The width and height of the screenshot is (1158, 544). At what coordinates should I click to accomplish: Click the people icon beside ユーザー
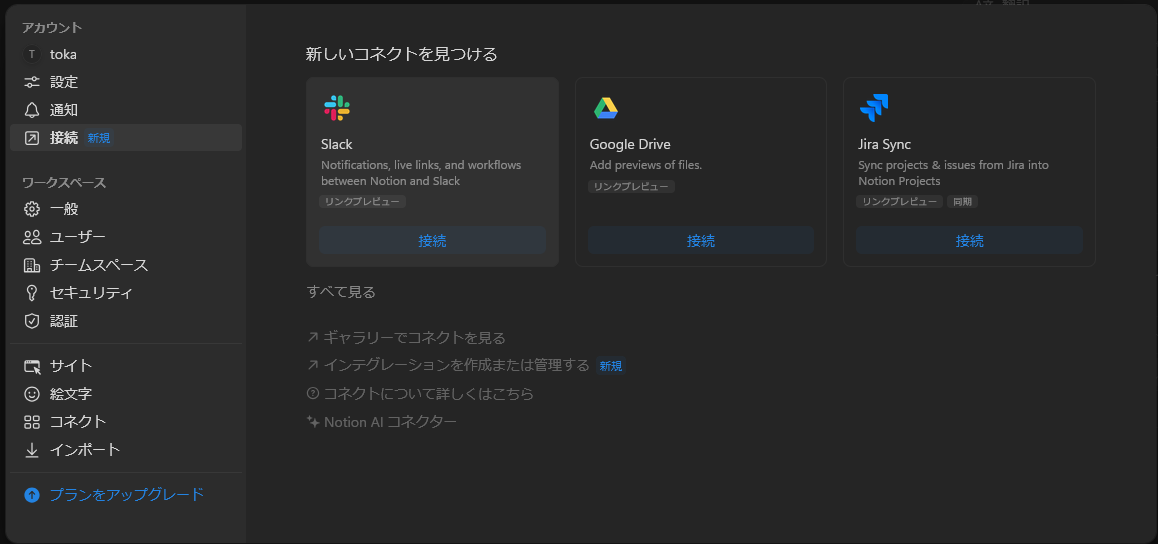click(32, 237)
